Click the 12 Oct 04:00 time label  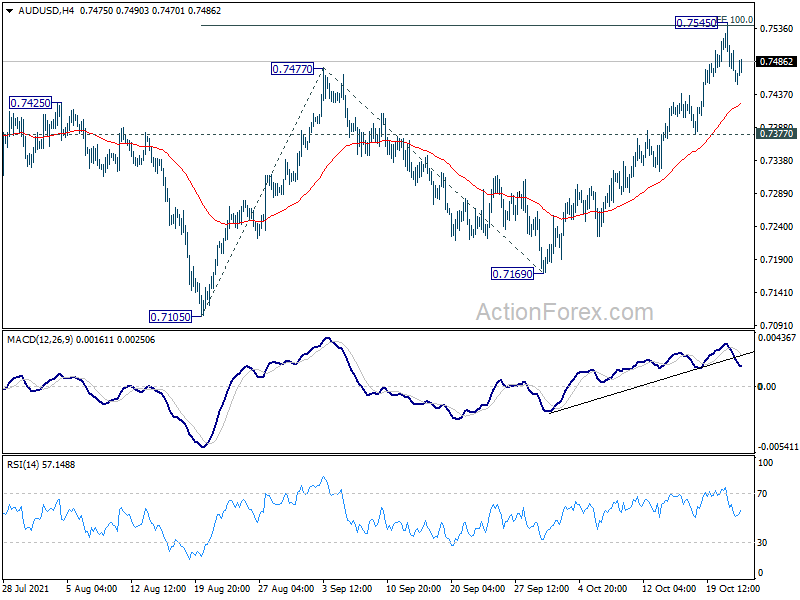(669, 589)
